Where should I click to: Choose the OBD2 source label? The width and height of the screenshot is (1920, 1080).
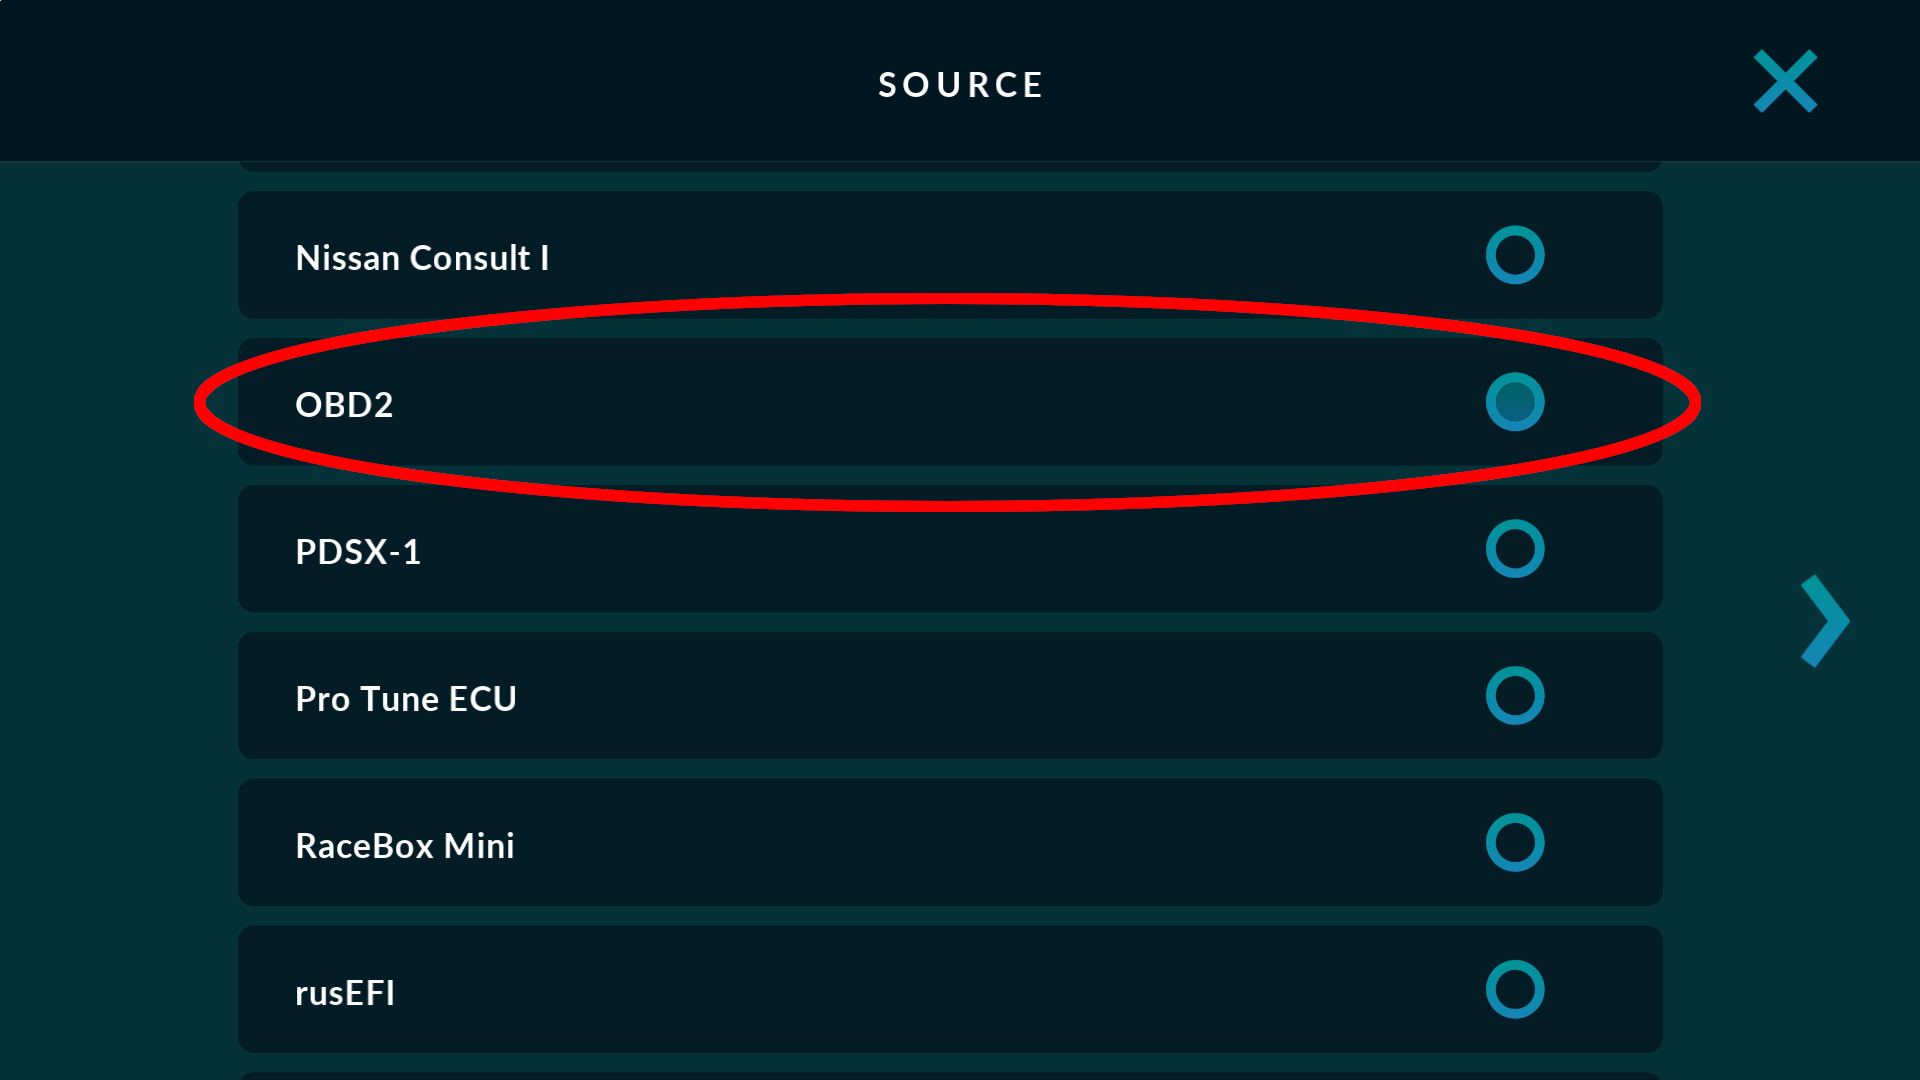[x=344, y=405]
